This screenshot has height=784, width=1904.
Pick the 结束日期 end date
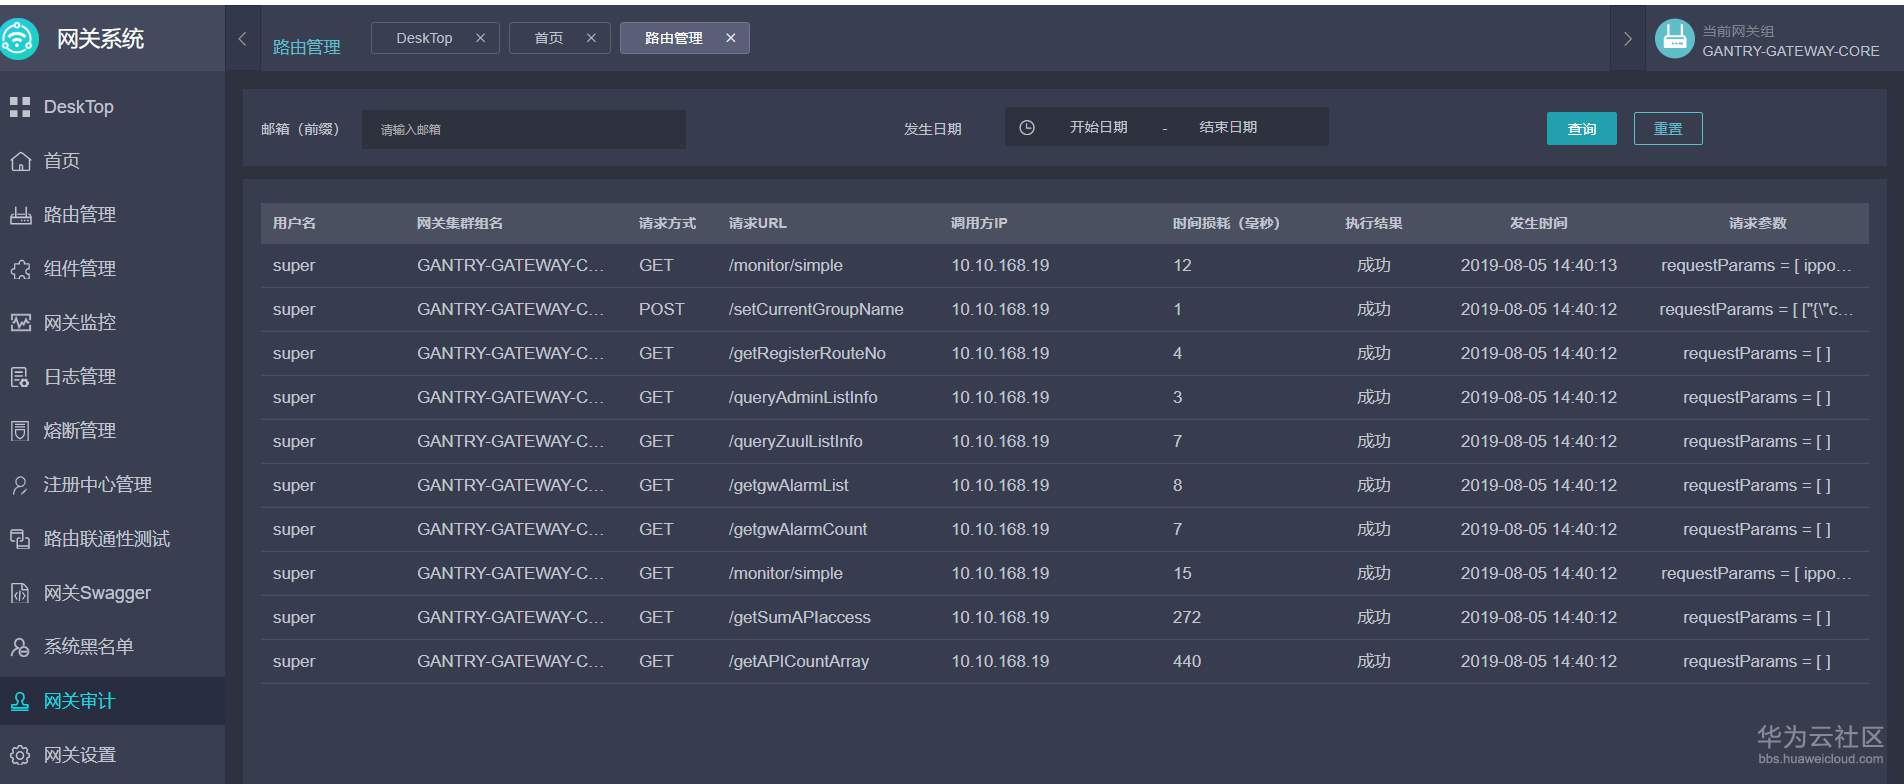coord(1228,128)
